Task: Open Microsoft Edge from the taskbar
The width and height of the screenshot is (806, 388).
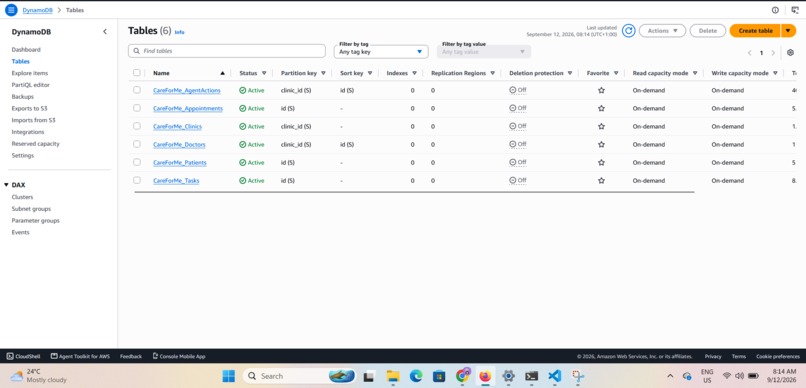Action: click(416, 376)
